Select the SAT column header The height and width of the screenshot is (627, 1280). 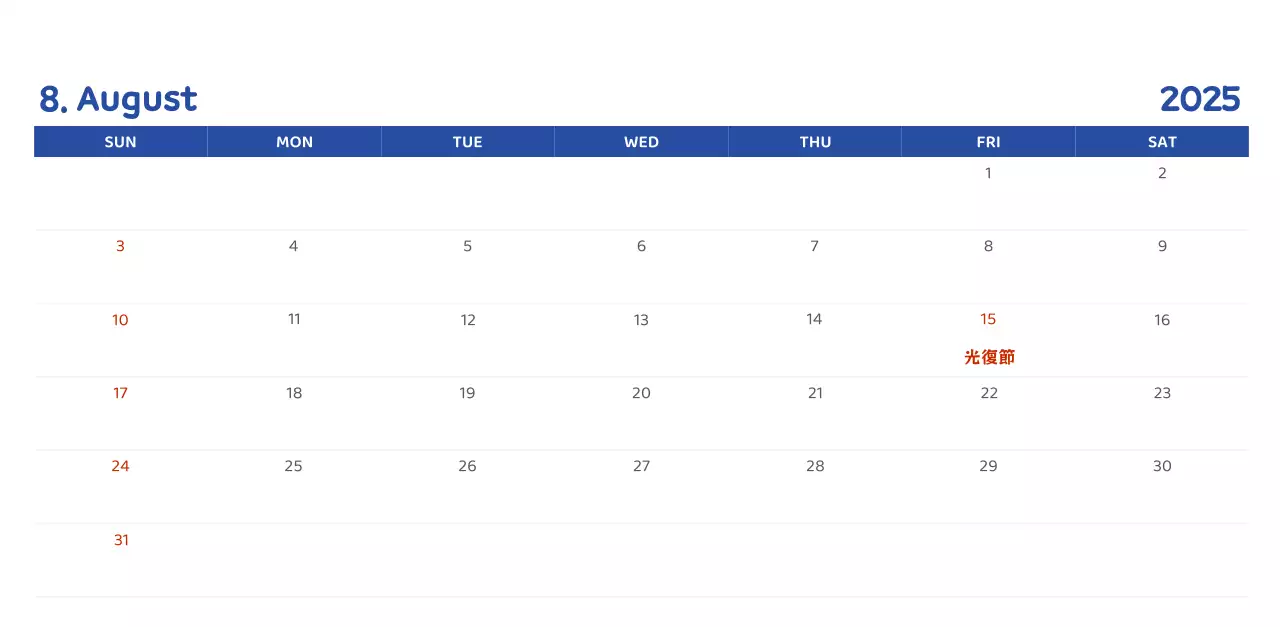point(1162,142)
